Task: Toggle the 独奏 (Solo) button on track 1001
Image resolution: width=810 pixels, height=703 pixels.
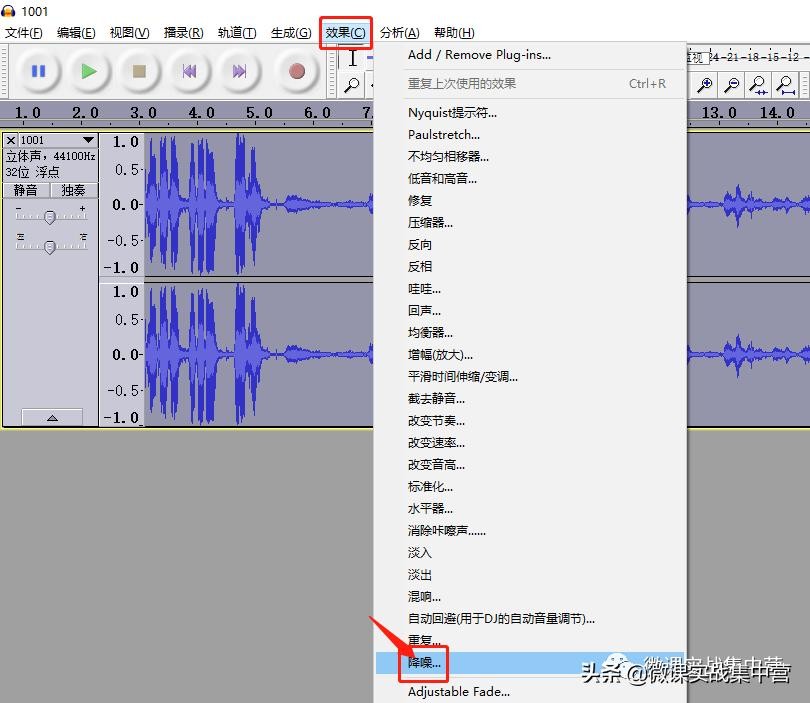Action: [x=74, y=190]
